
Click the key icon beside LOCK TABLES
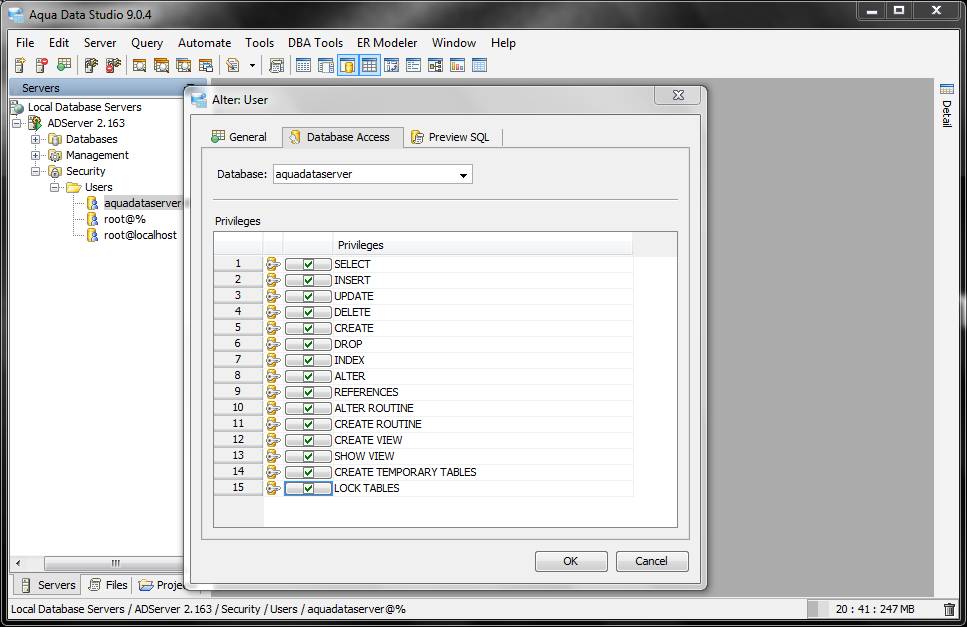[273, 488]
